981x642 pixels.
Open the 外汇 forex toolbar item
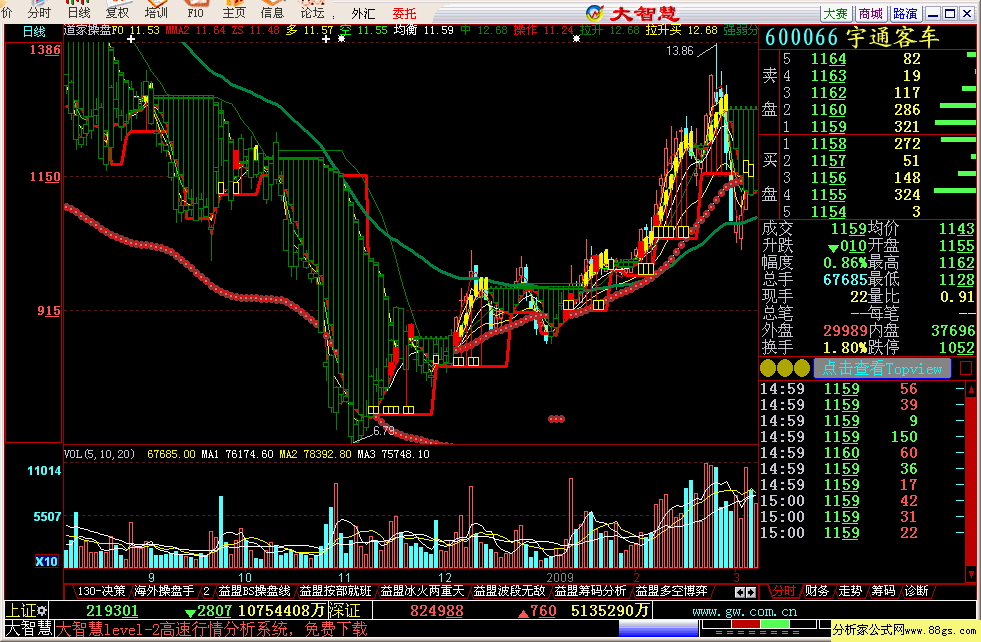click(363, 13)
